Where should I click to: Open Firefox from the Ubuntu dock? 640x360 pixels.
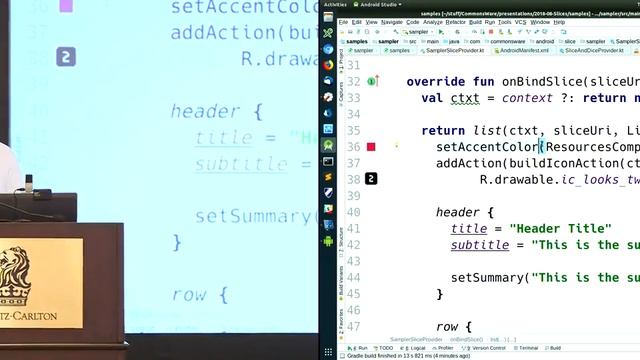(x=328, y=64)
